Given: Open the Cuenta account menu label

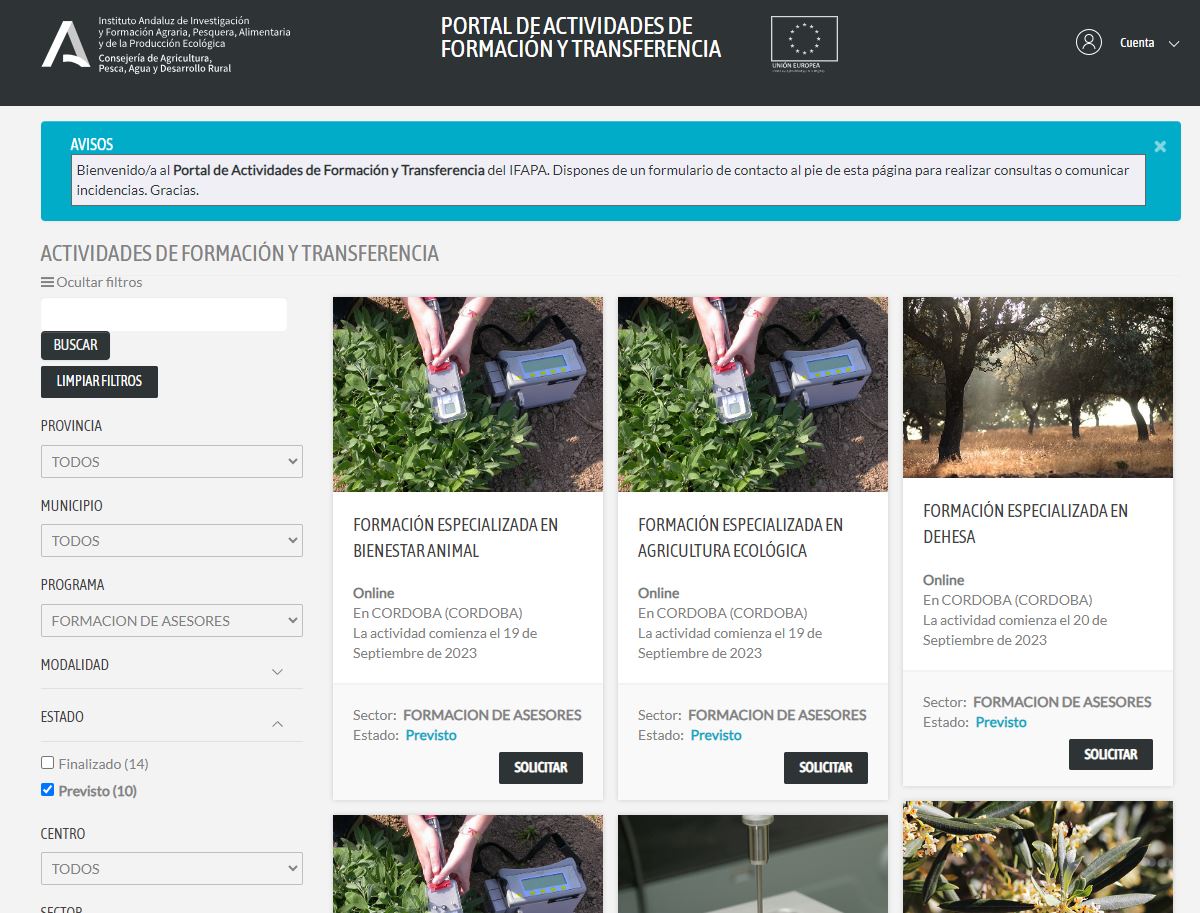Looking at the screenshot, I should coord(1137,43).
